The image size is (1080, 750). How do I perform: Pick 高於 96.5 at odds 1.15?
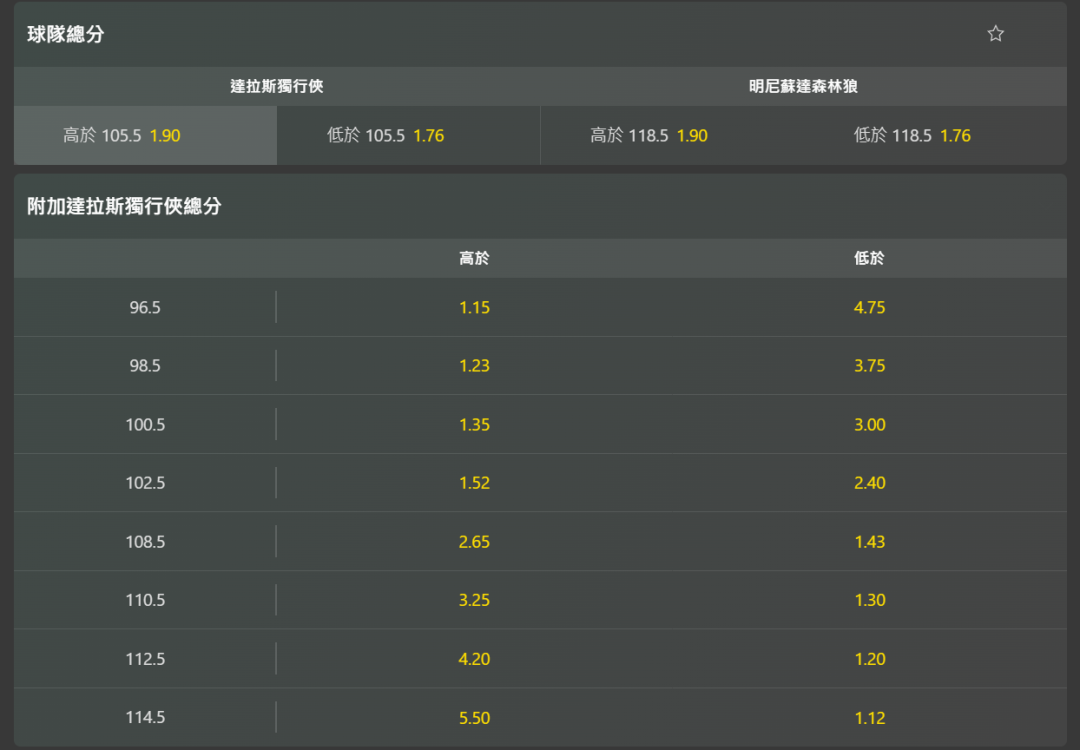point(474,307)
